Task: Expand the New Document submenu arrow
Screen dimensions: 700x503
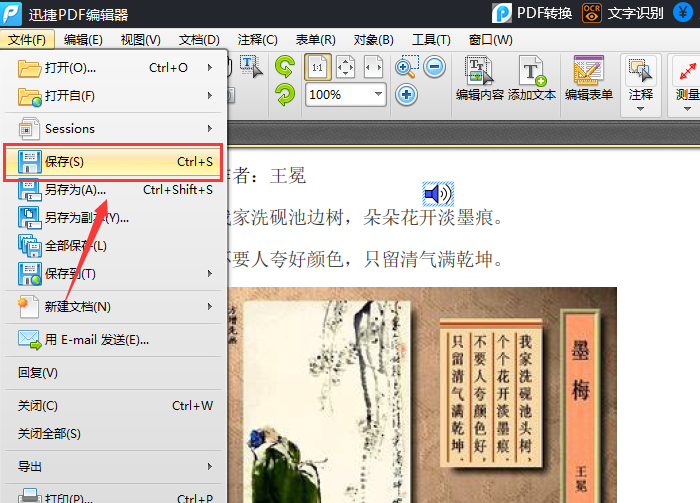Action: pos(209,306)
